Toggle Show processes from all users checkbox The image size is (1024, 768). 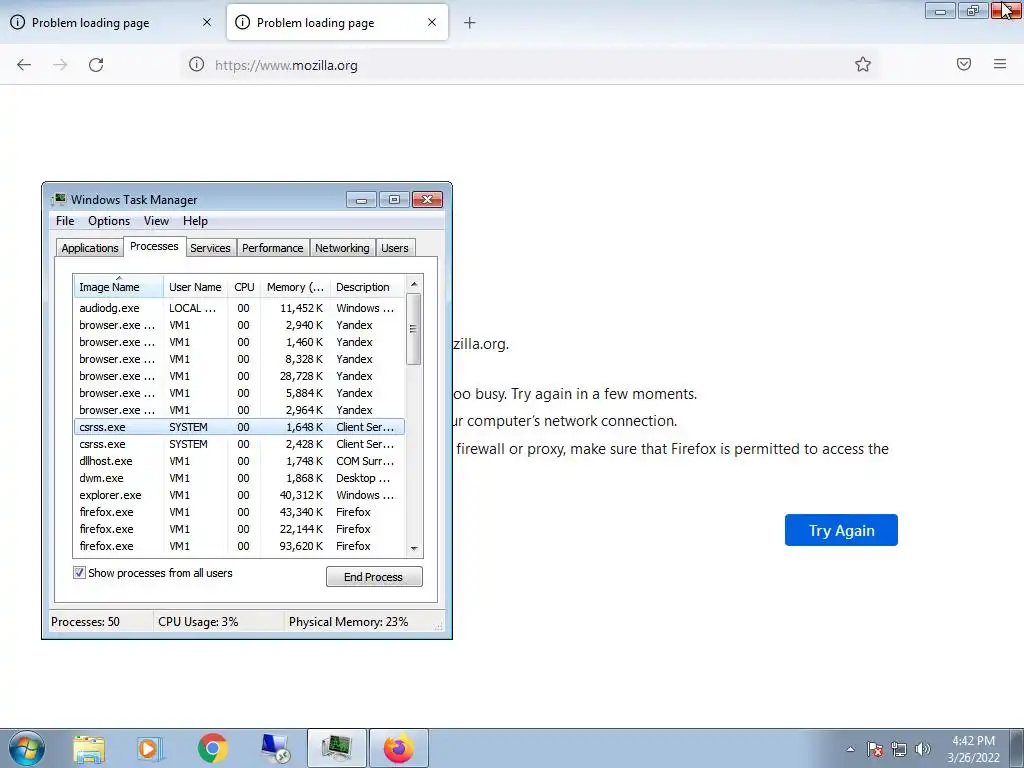click(x=79, y=573)
